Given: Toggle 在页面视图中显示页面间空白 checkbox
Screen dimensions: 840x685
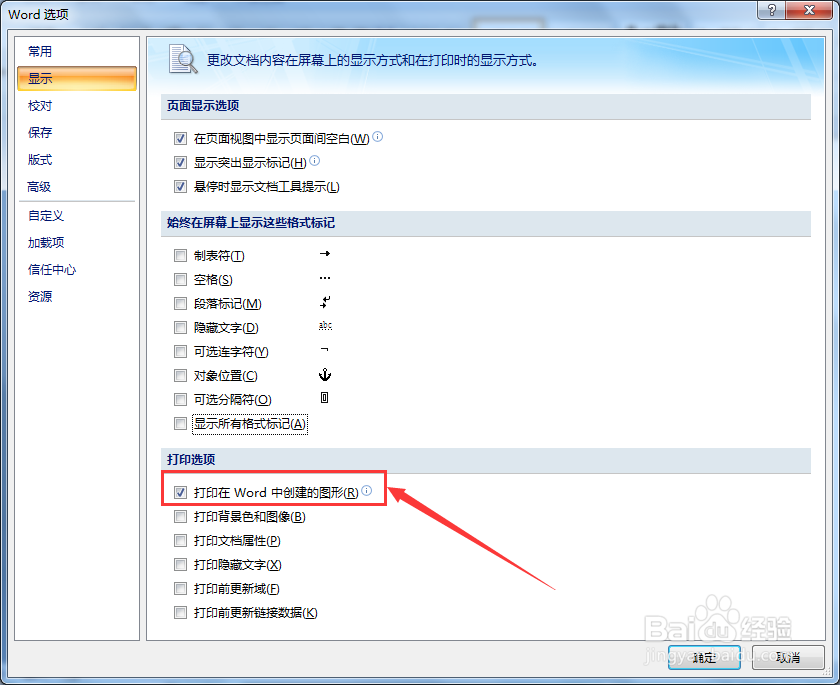Looking at the screenshot, I should point(181,139).
